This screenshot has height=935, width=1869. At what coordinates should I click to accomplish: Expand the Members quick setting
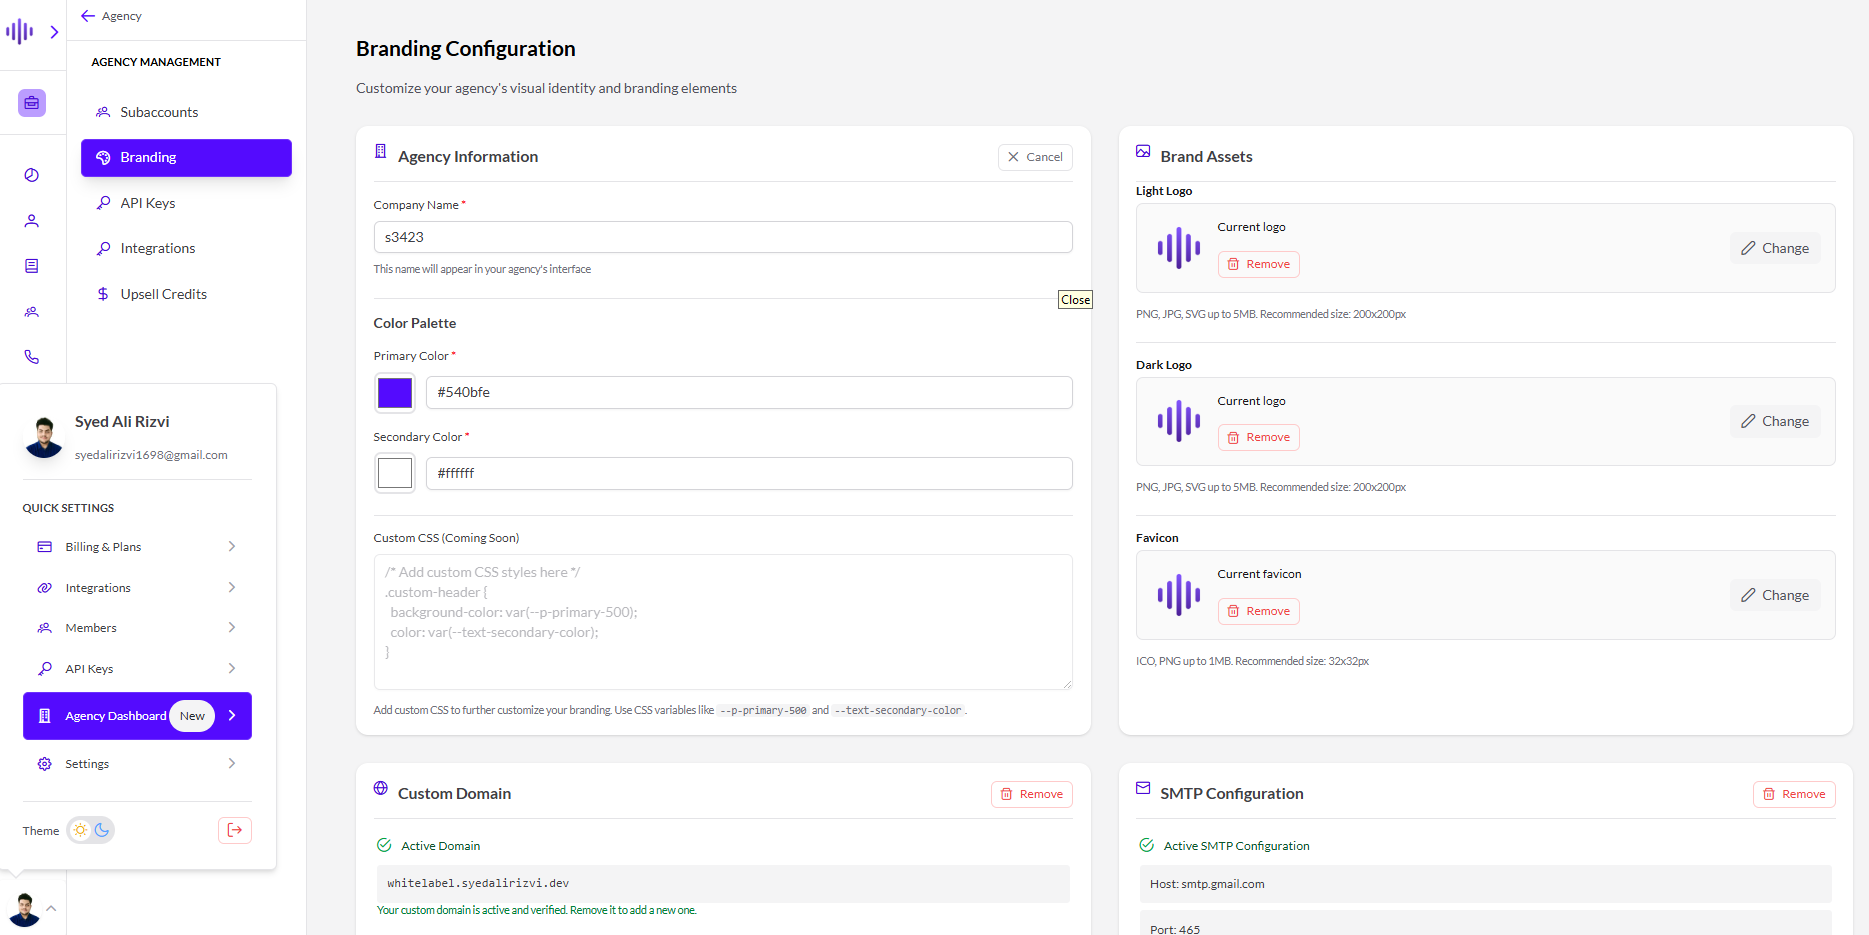(137, 627)
